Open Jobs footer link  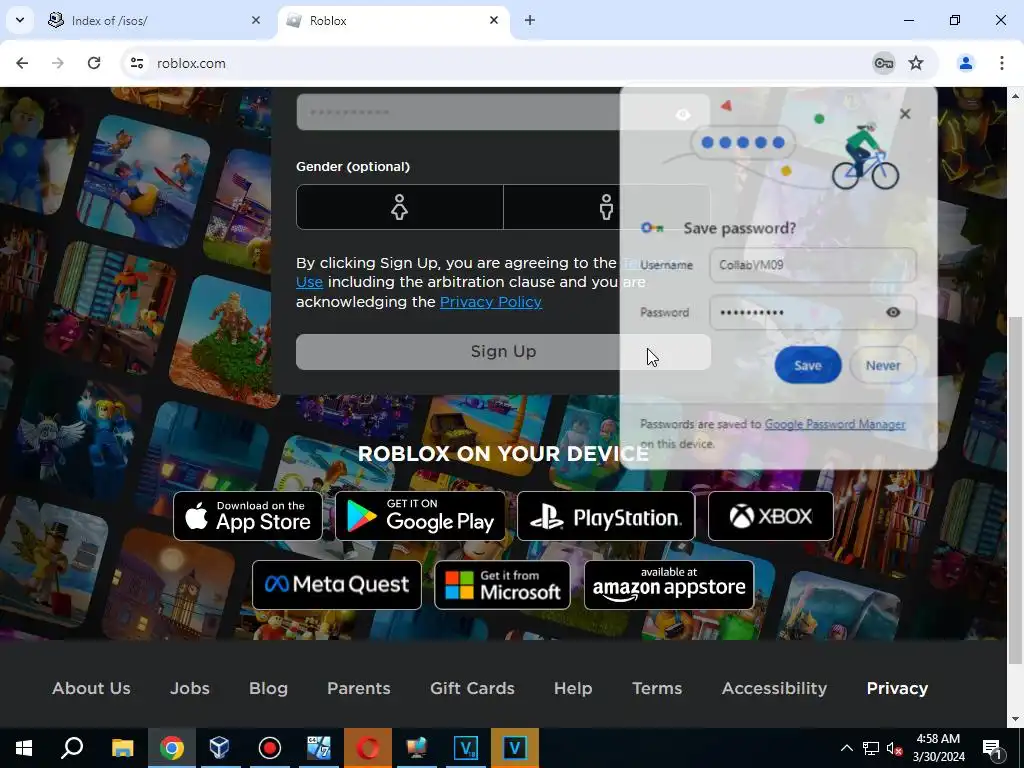pyautogui.click(x=189, y=688)
